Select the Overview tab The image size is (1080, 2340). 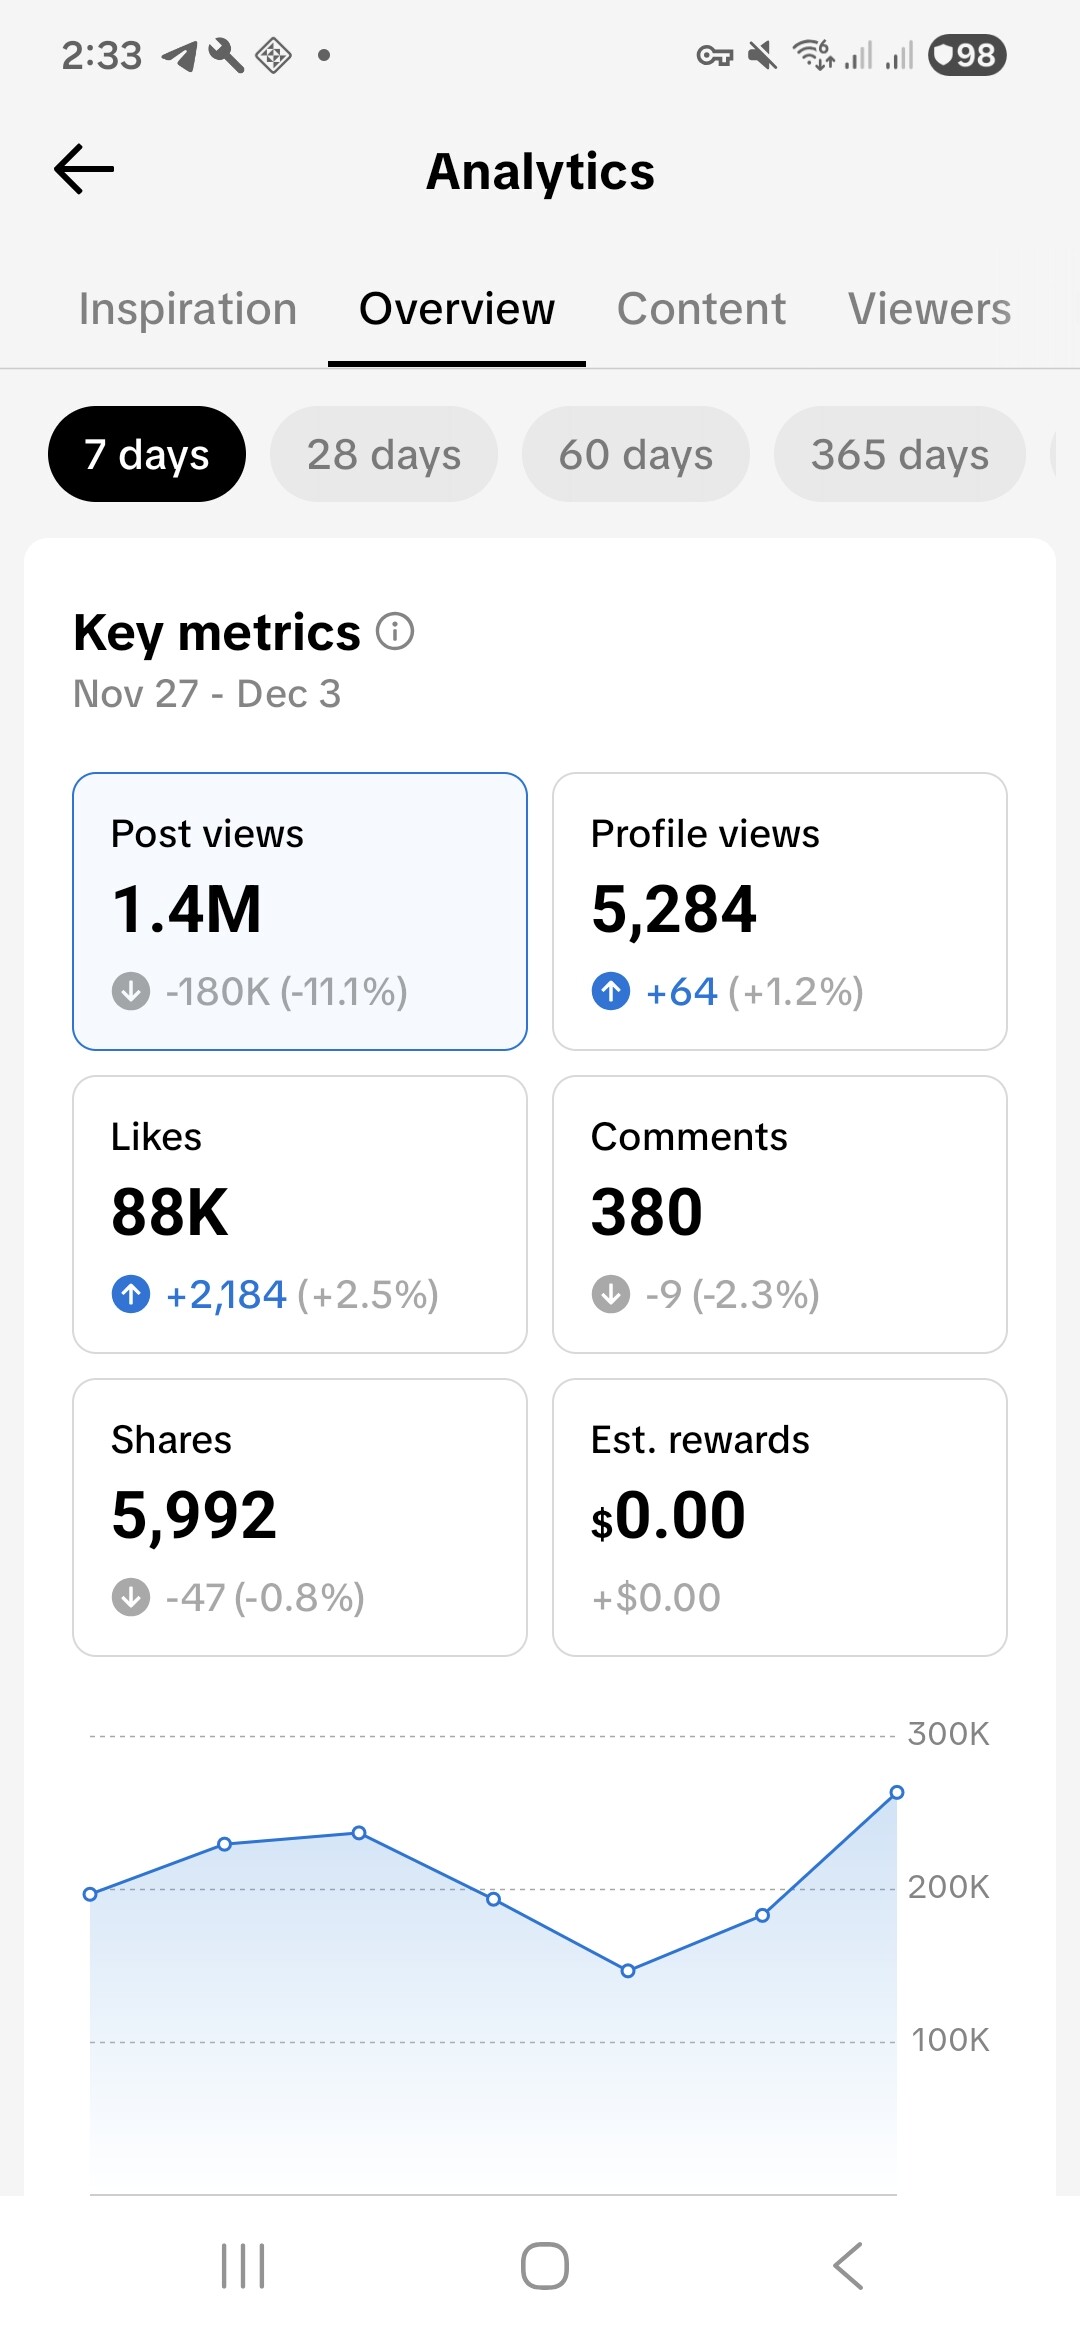tap(457, 309)
